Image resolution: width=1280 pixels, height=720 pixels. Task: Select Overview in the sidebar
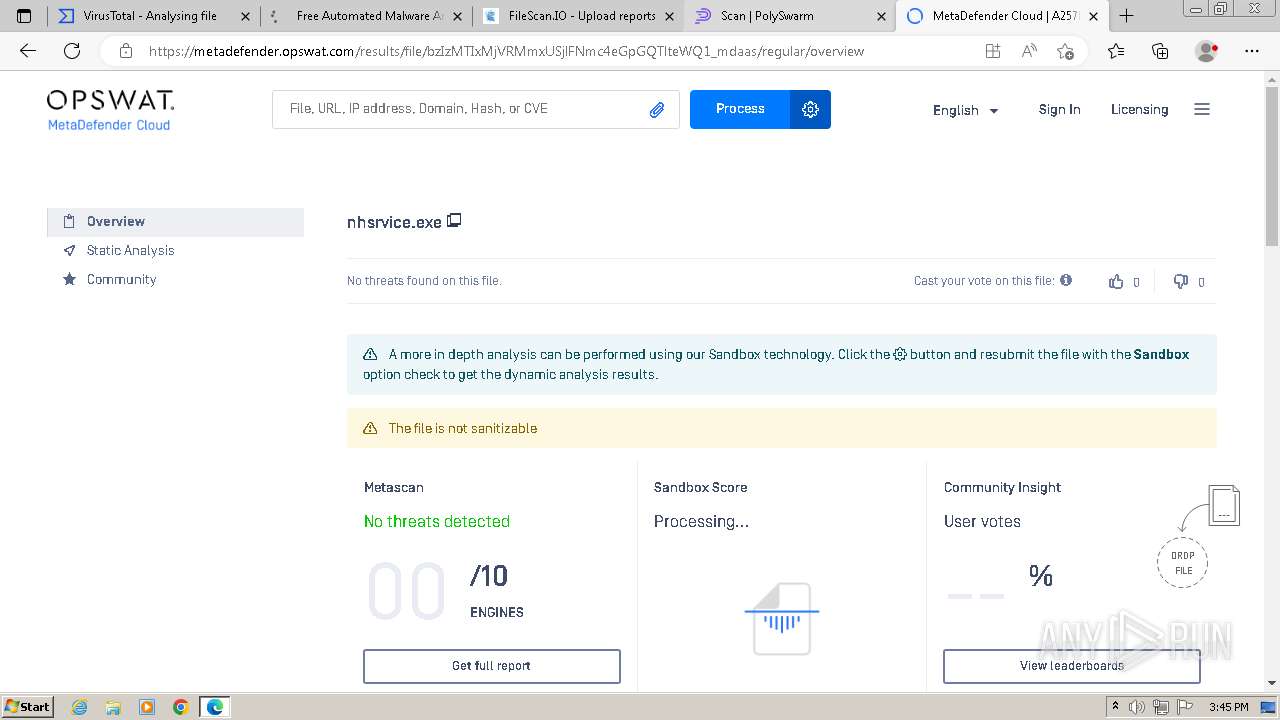point(175,222)
